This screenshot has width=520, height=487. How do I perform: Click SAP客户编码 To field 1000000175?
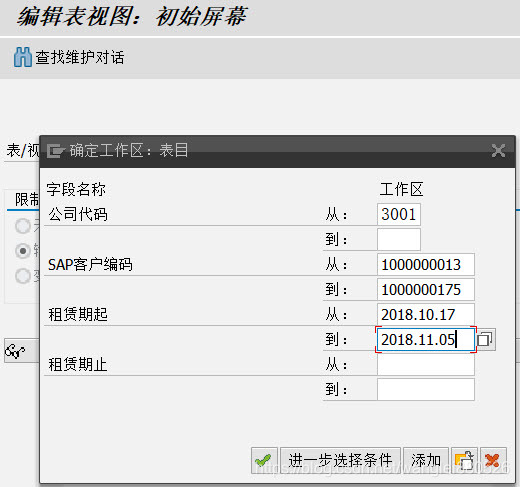pyautogui.click(x=426, y=290)
